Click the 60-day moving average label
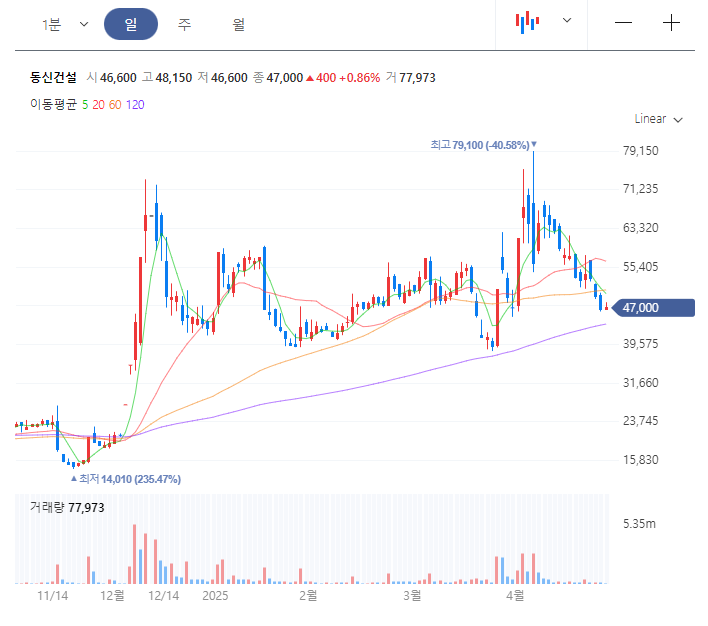Image resolution: width=708 pixels, height=626 pixels. point(115,105)
